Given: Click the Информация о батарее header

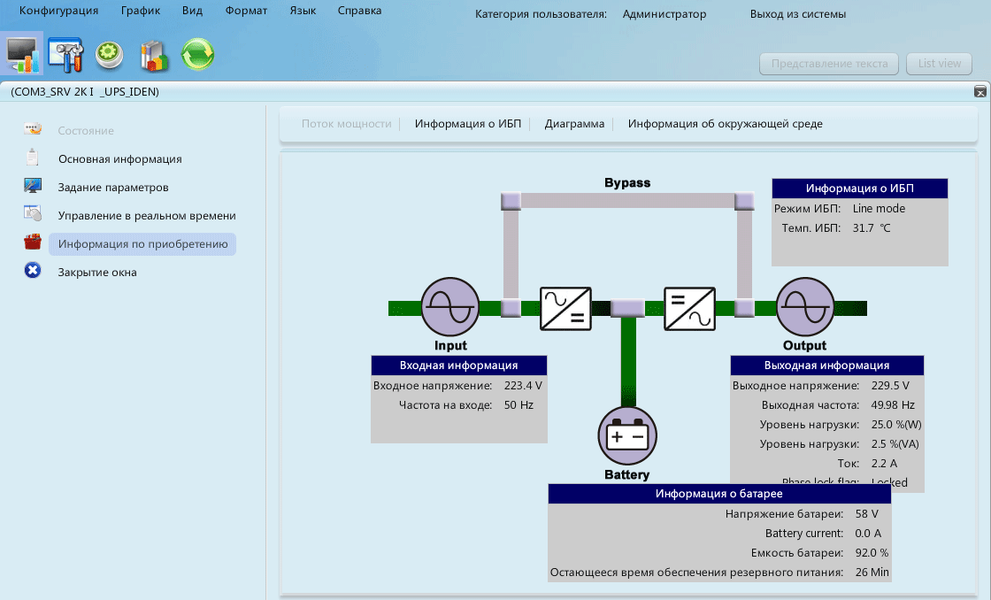Looking at the screenshot, I should [x=719, y=494].
